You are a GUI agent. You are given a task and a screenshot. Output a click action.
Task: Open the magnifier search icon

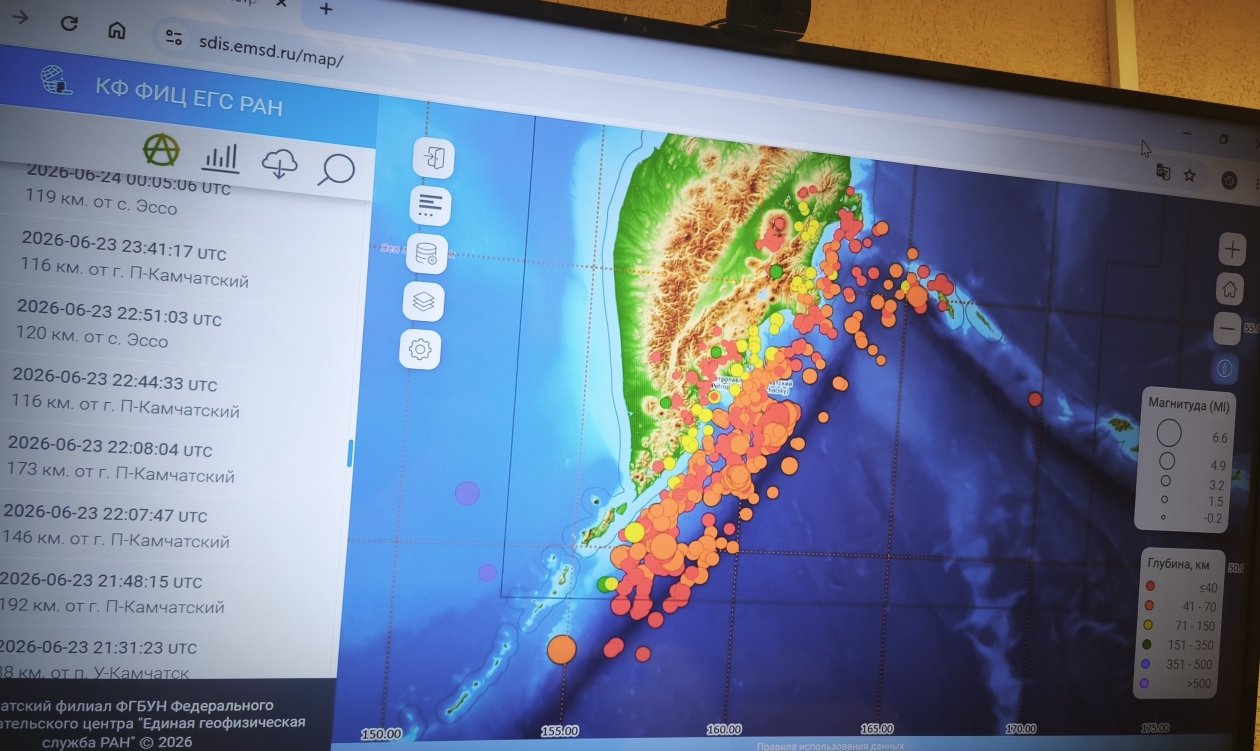pos(336,170)
